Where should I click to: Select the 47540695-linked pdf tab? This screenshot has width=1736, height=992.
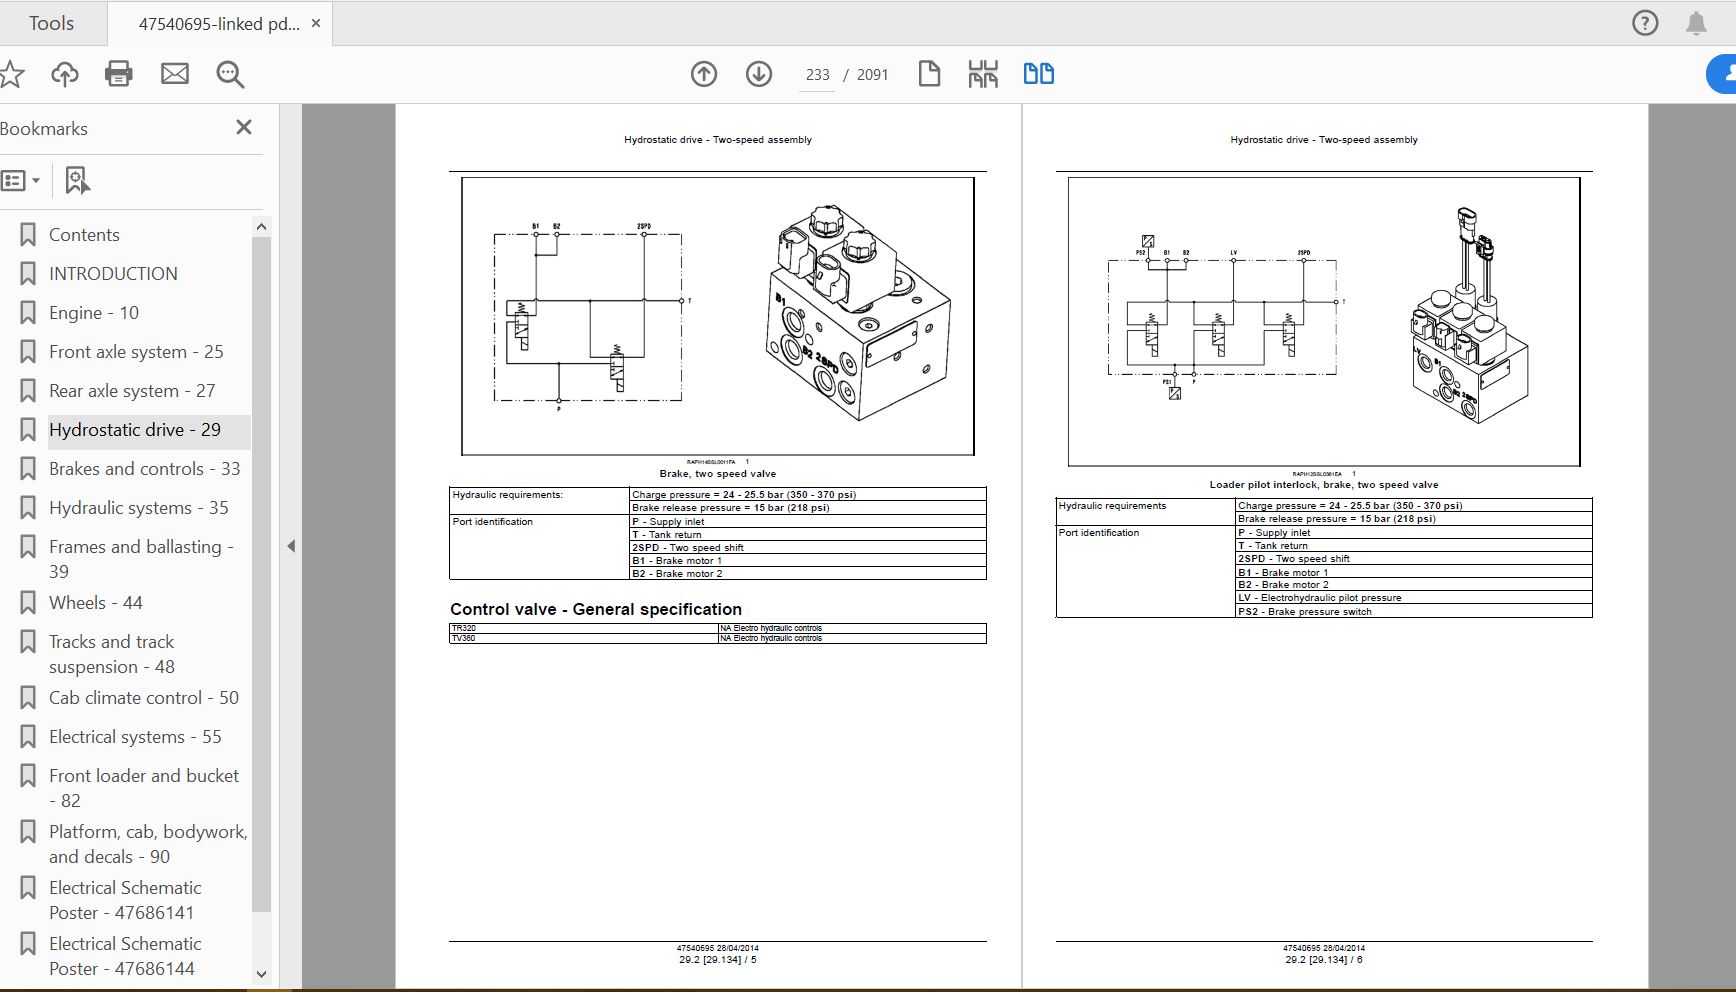[218, 24]
